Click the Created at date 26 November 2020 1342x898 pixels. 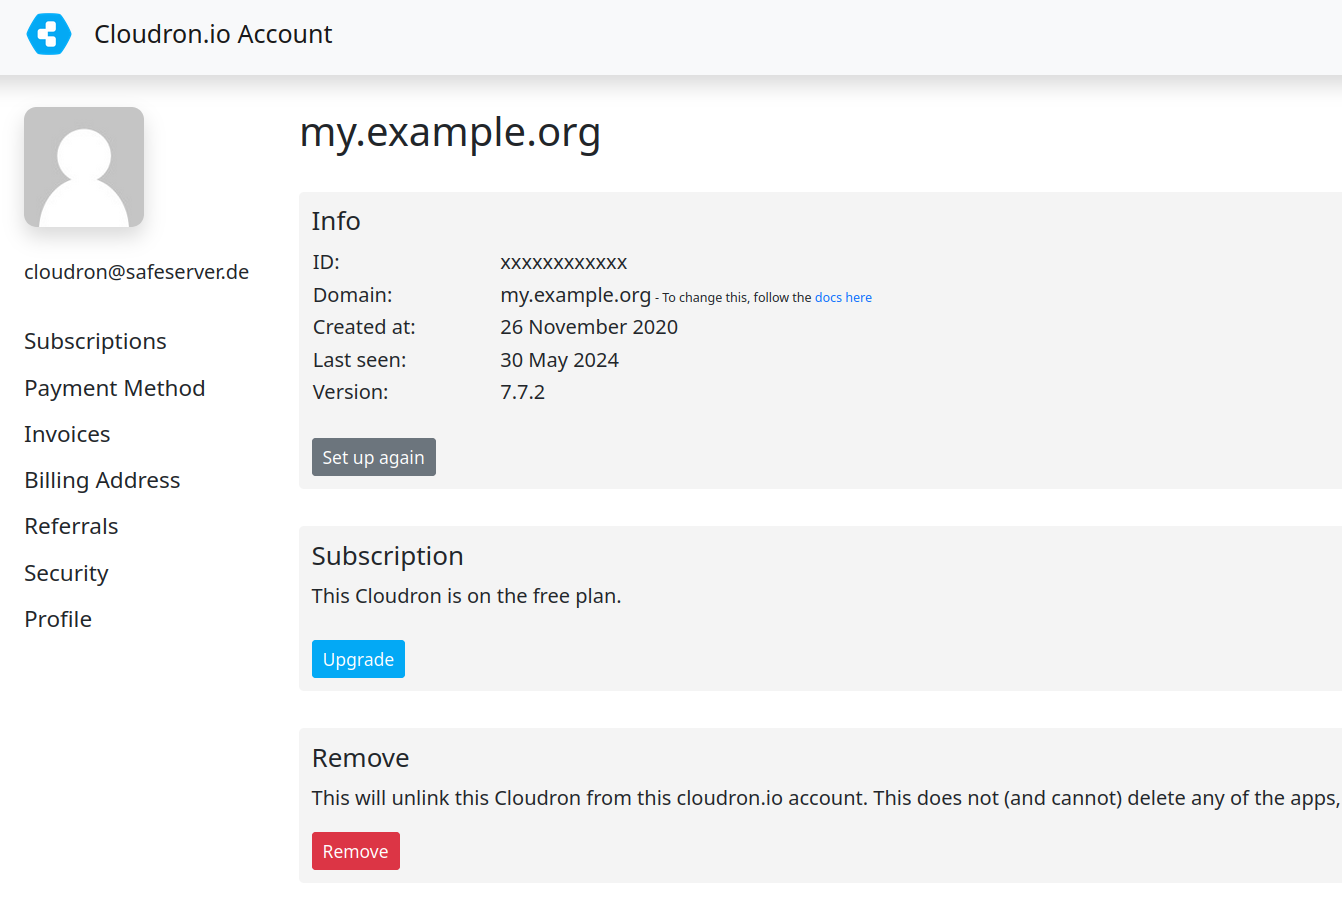point(589,327)
